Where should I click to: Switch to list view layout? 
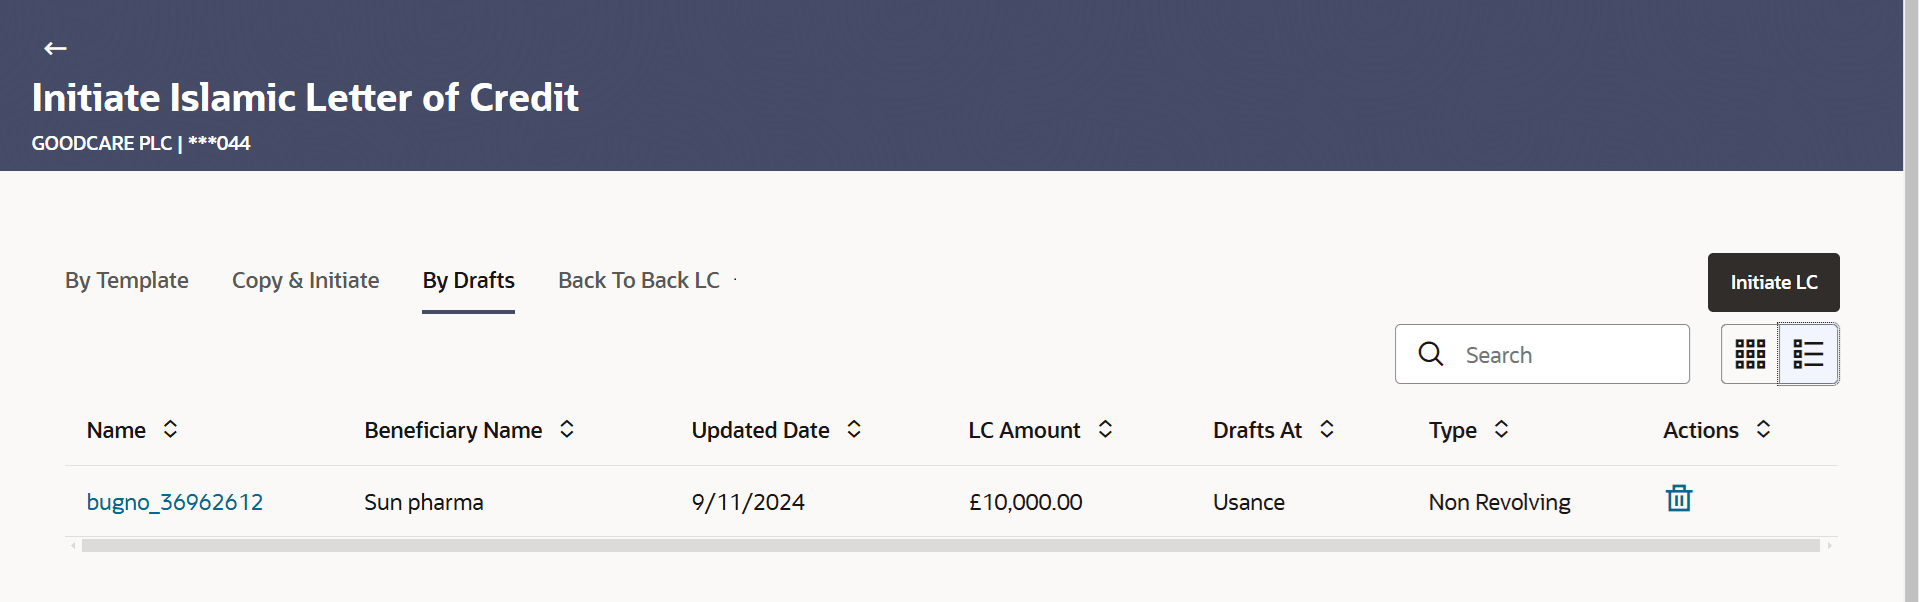point(1808,354)
